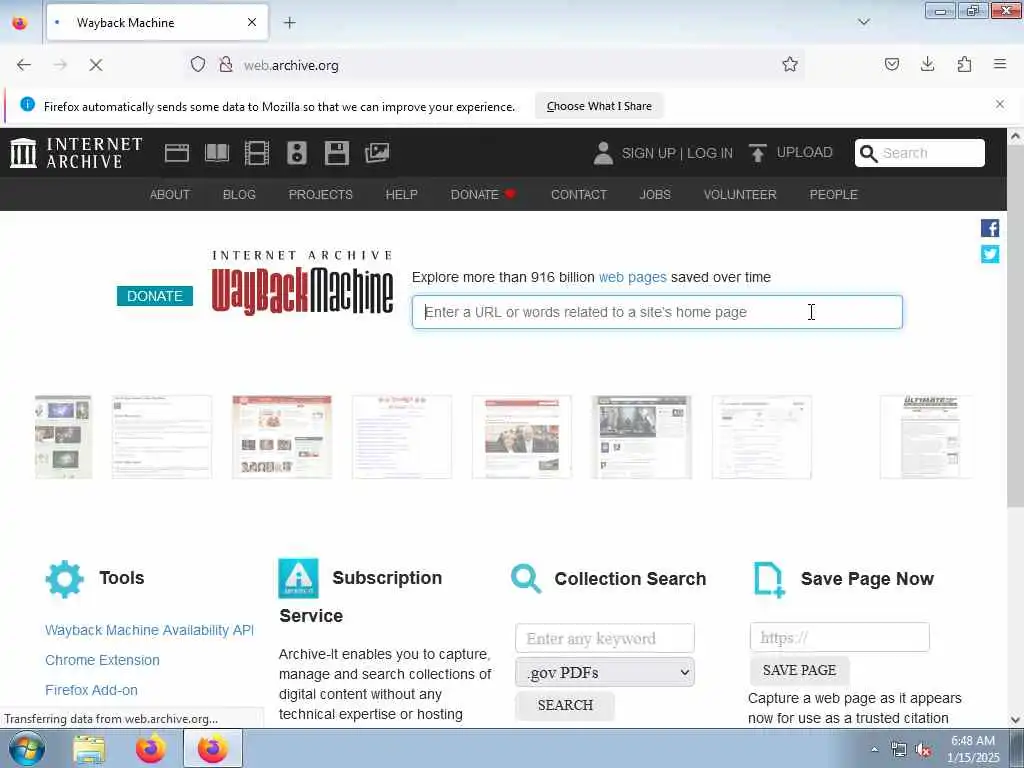This screenshot has width=1024, height=768.
Task: Open Firefox extensions icon
Action: point(964,64)
